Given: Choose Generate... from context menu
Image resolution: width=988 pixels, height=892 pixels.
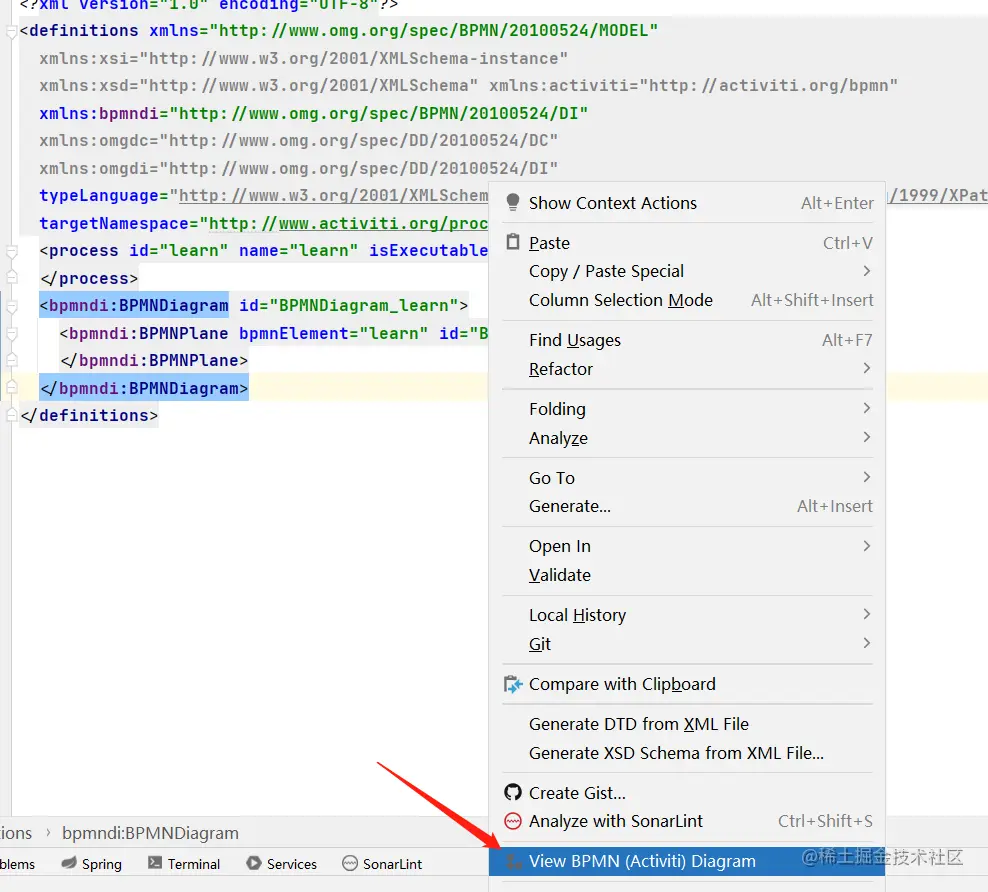Looking at the screenshot, I should pos(687,506).
